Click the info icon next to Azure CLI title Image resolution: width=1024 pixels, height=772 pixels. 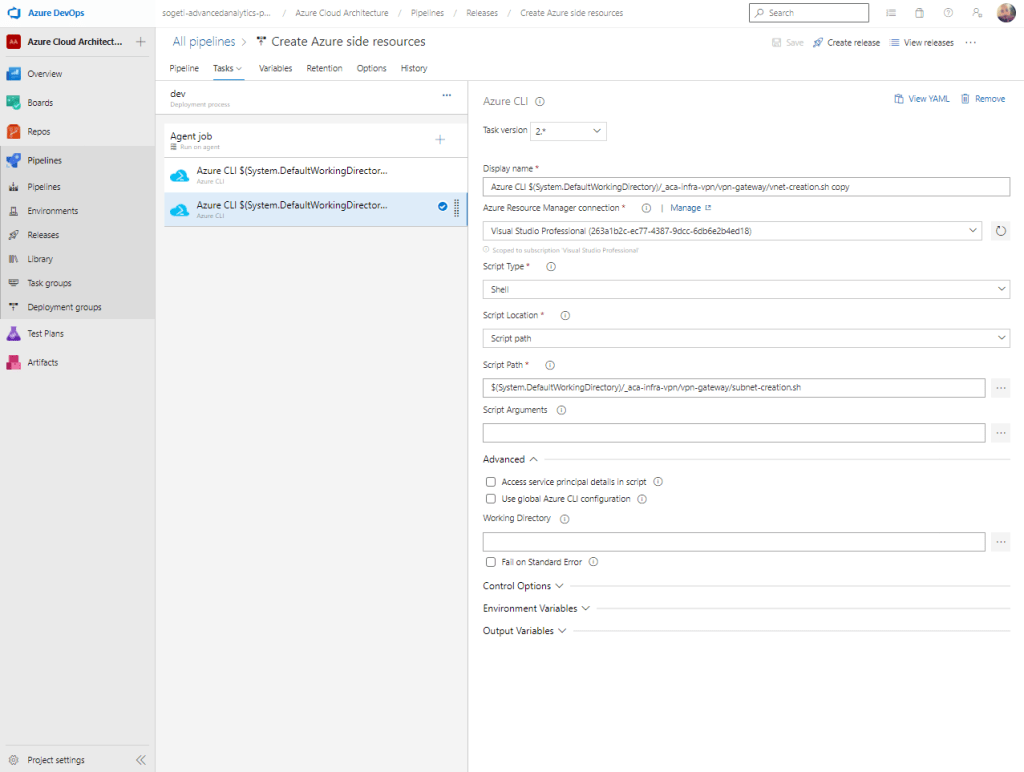point(540,101)
